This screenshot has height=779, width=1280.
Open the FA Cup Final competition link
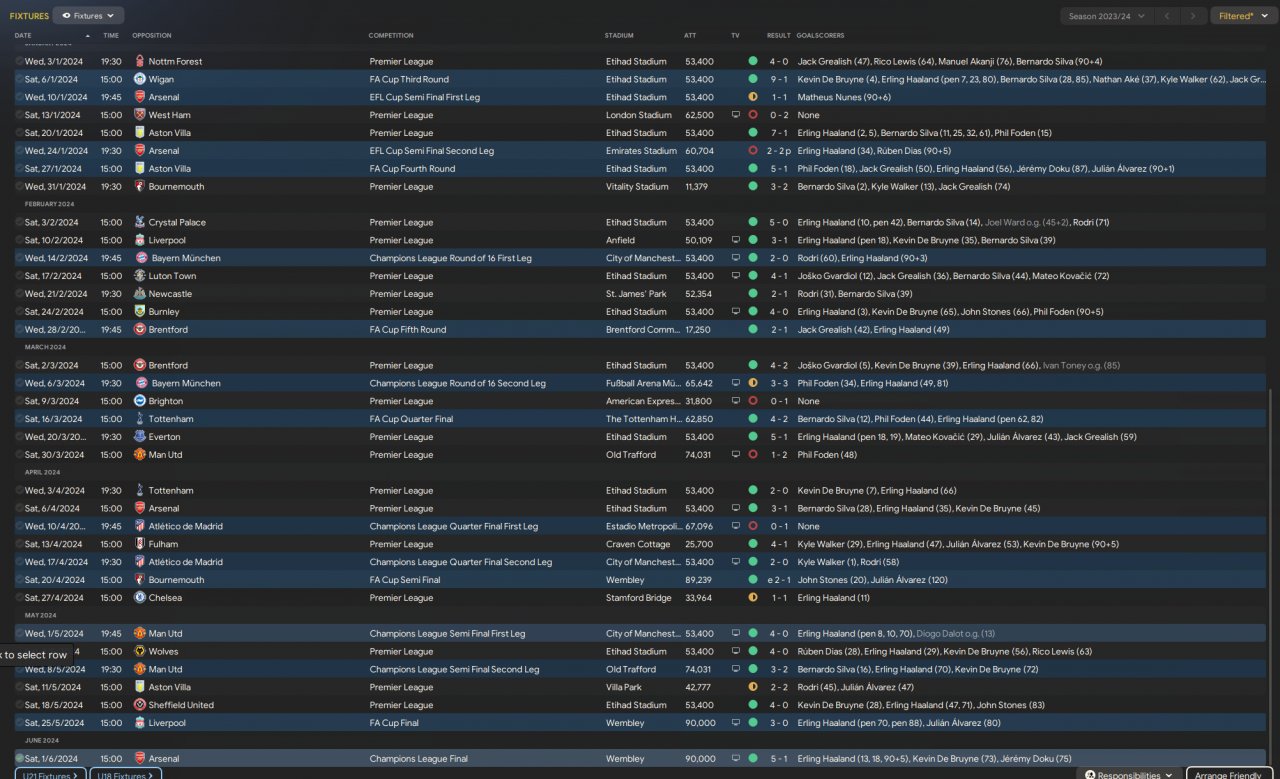(396, 723)
